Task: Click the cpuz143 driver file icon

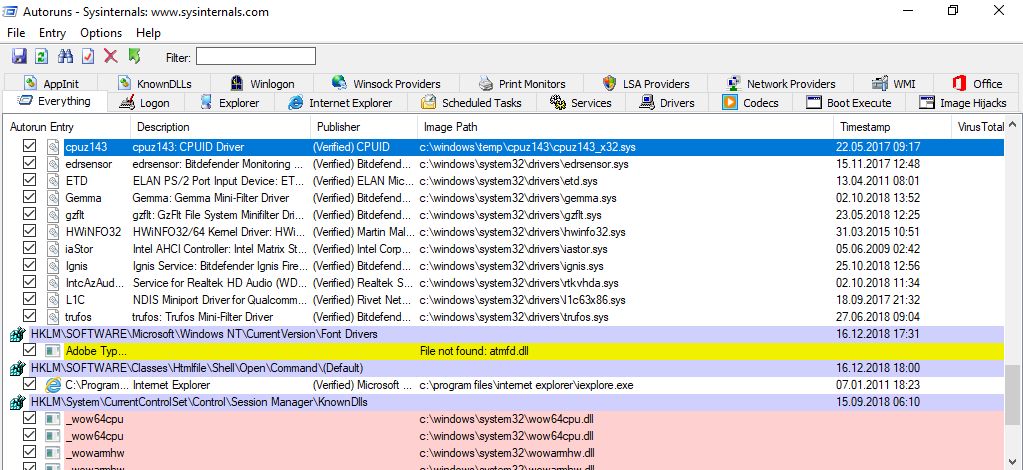Action: click(x=53, y=147)
